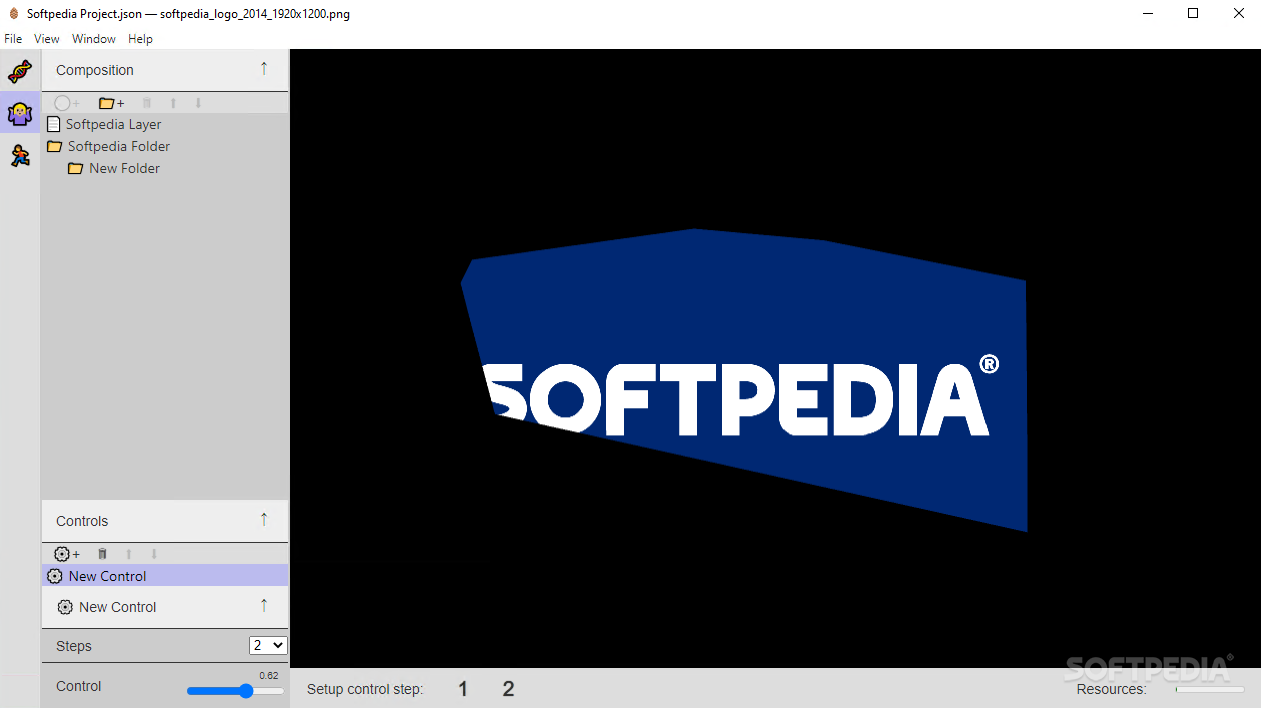Open the View menu
Viewport: 1261px width, 708px height.
point(47,39)
